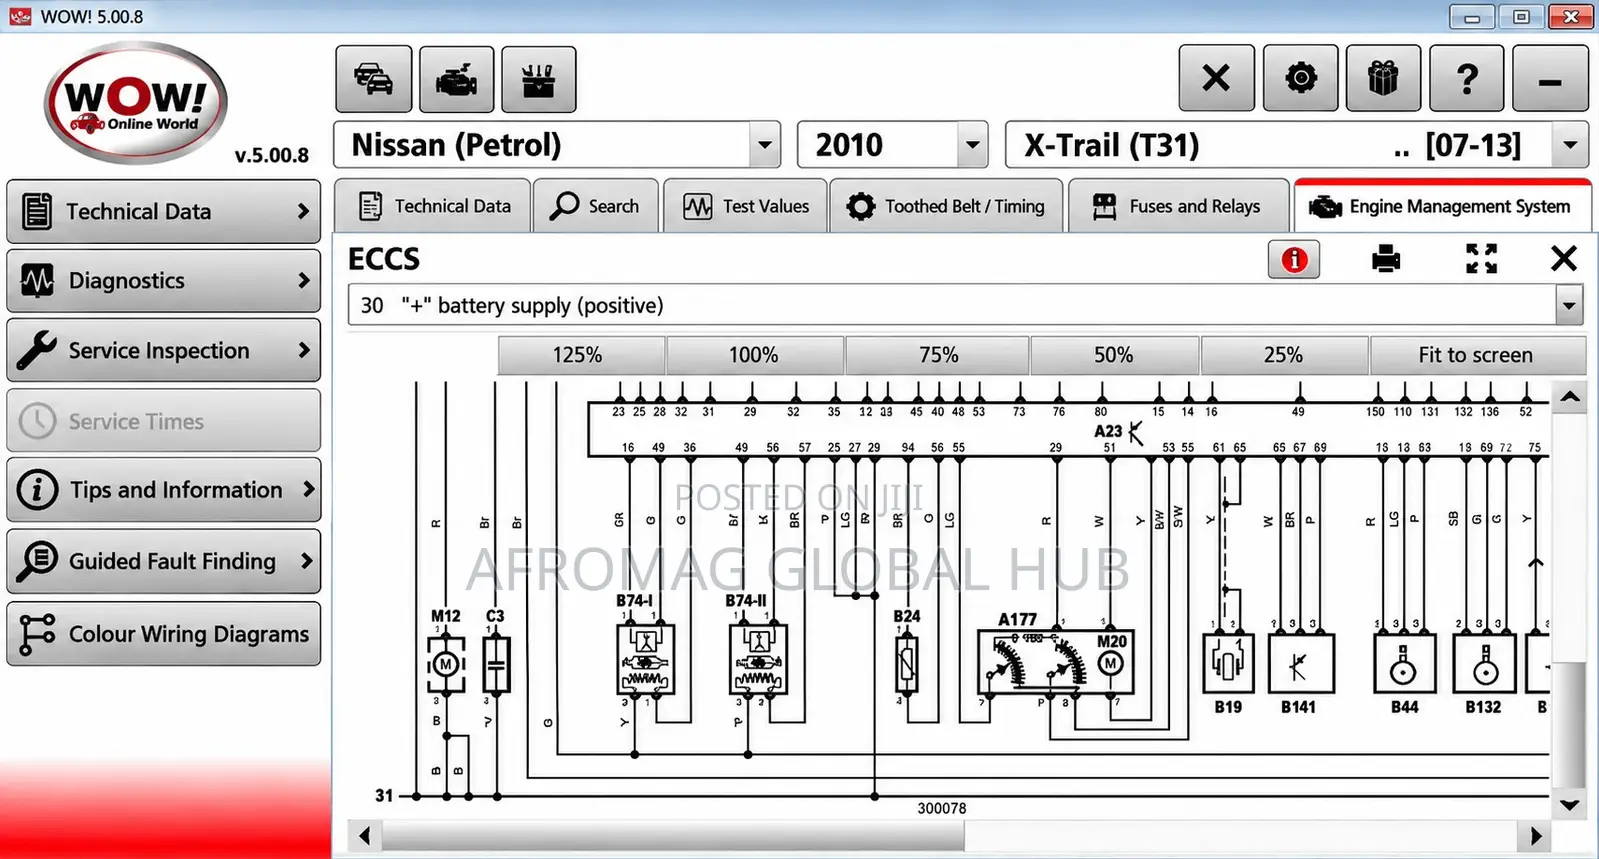Click the horizontal scrollbar right arrow
This screenshot has width=1599, height=859.
tap(1536, 835)
